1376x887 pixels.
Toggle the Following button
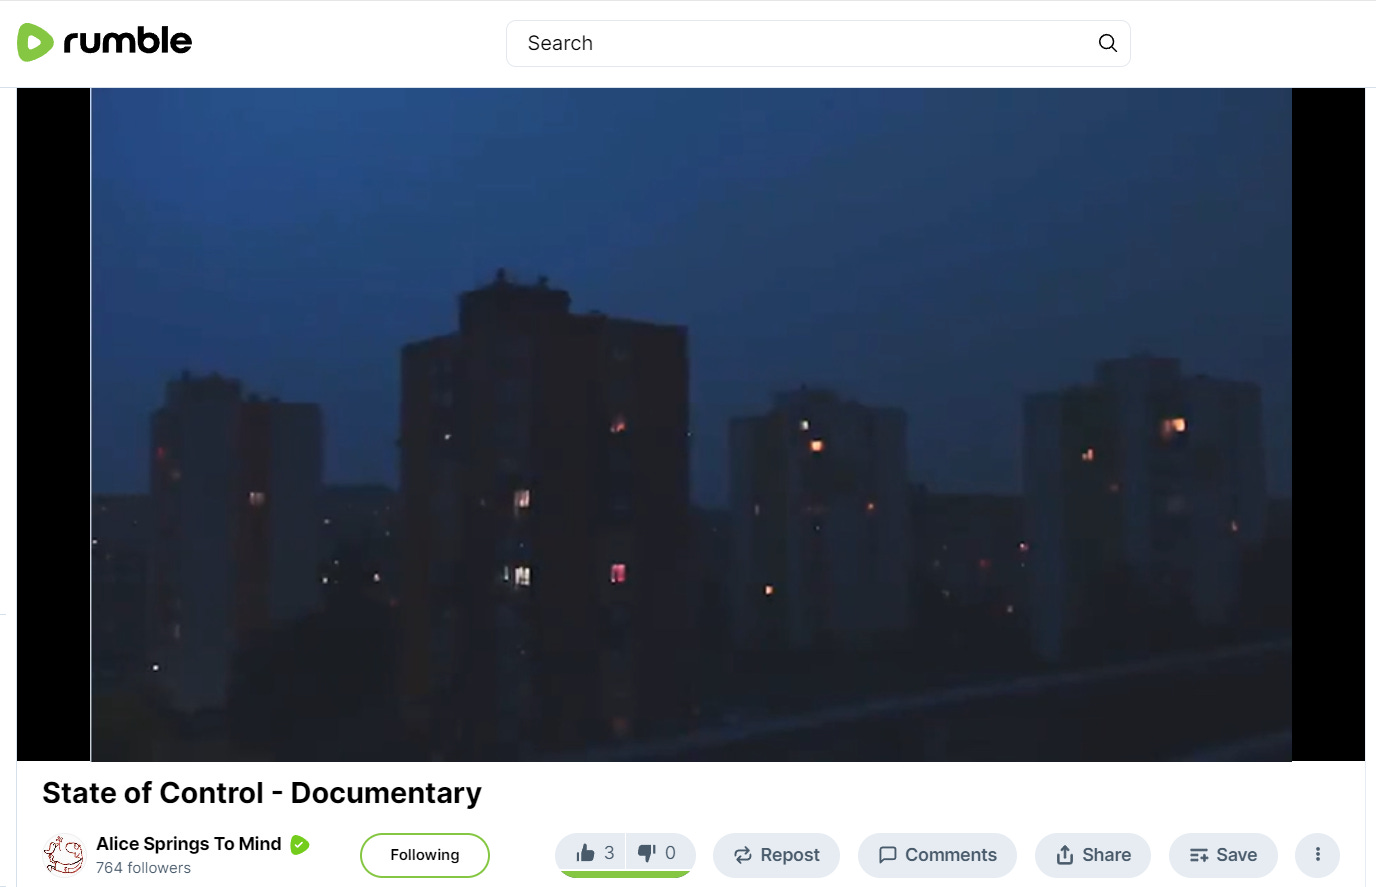pyautogui.click(x=425, y=855)
